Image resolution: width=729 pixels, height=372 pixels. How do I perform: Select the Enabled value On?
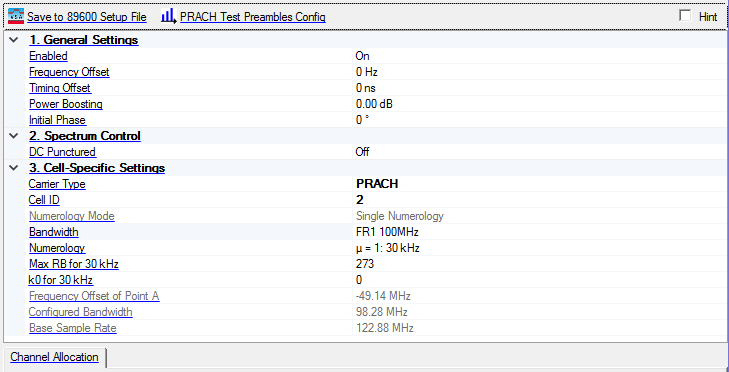click(x=539, y=56)
